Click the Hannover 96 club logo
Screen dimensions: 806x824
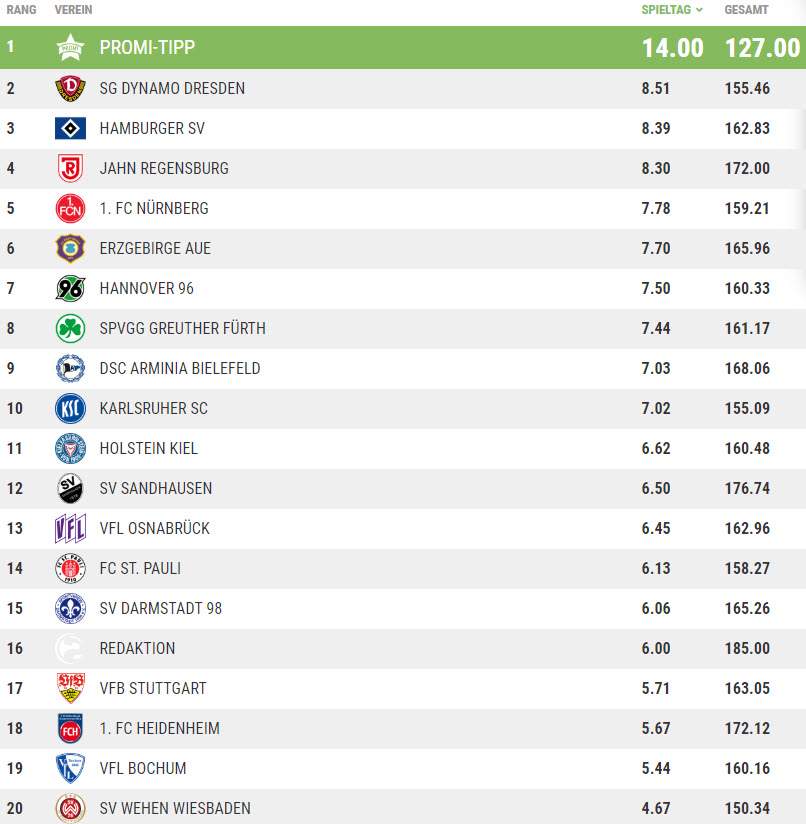pos(71,288)
